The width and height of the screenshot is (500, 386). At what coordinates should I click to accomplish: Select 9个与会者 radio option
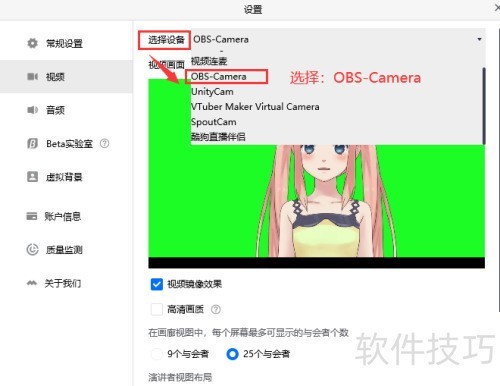(x=157, y=354)
